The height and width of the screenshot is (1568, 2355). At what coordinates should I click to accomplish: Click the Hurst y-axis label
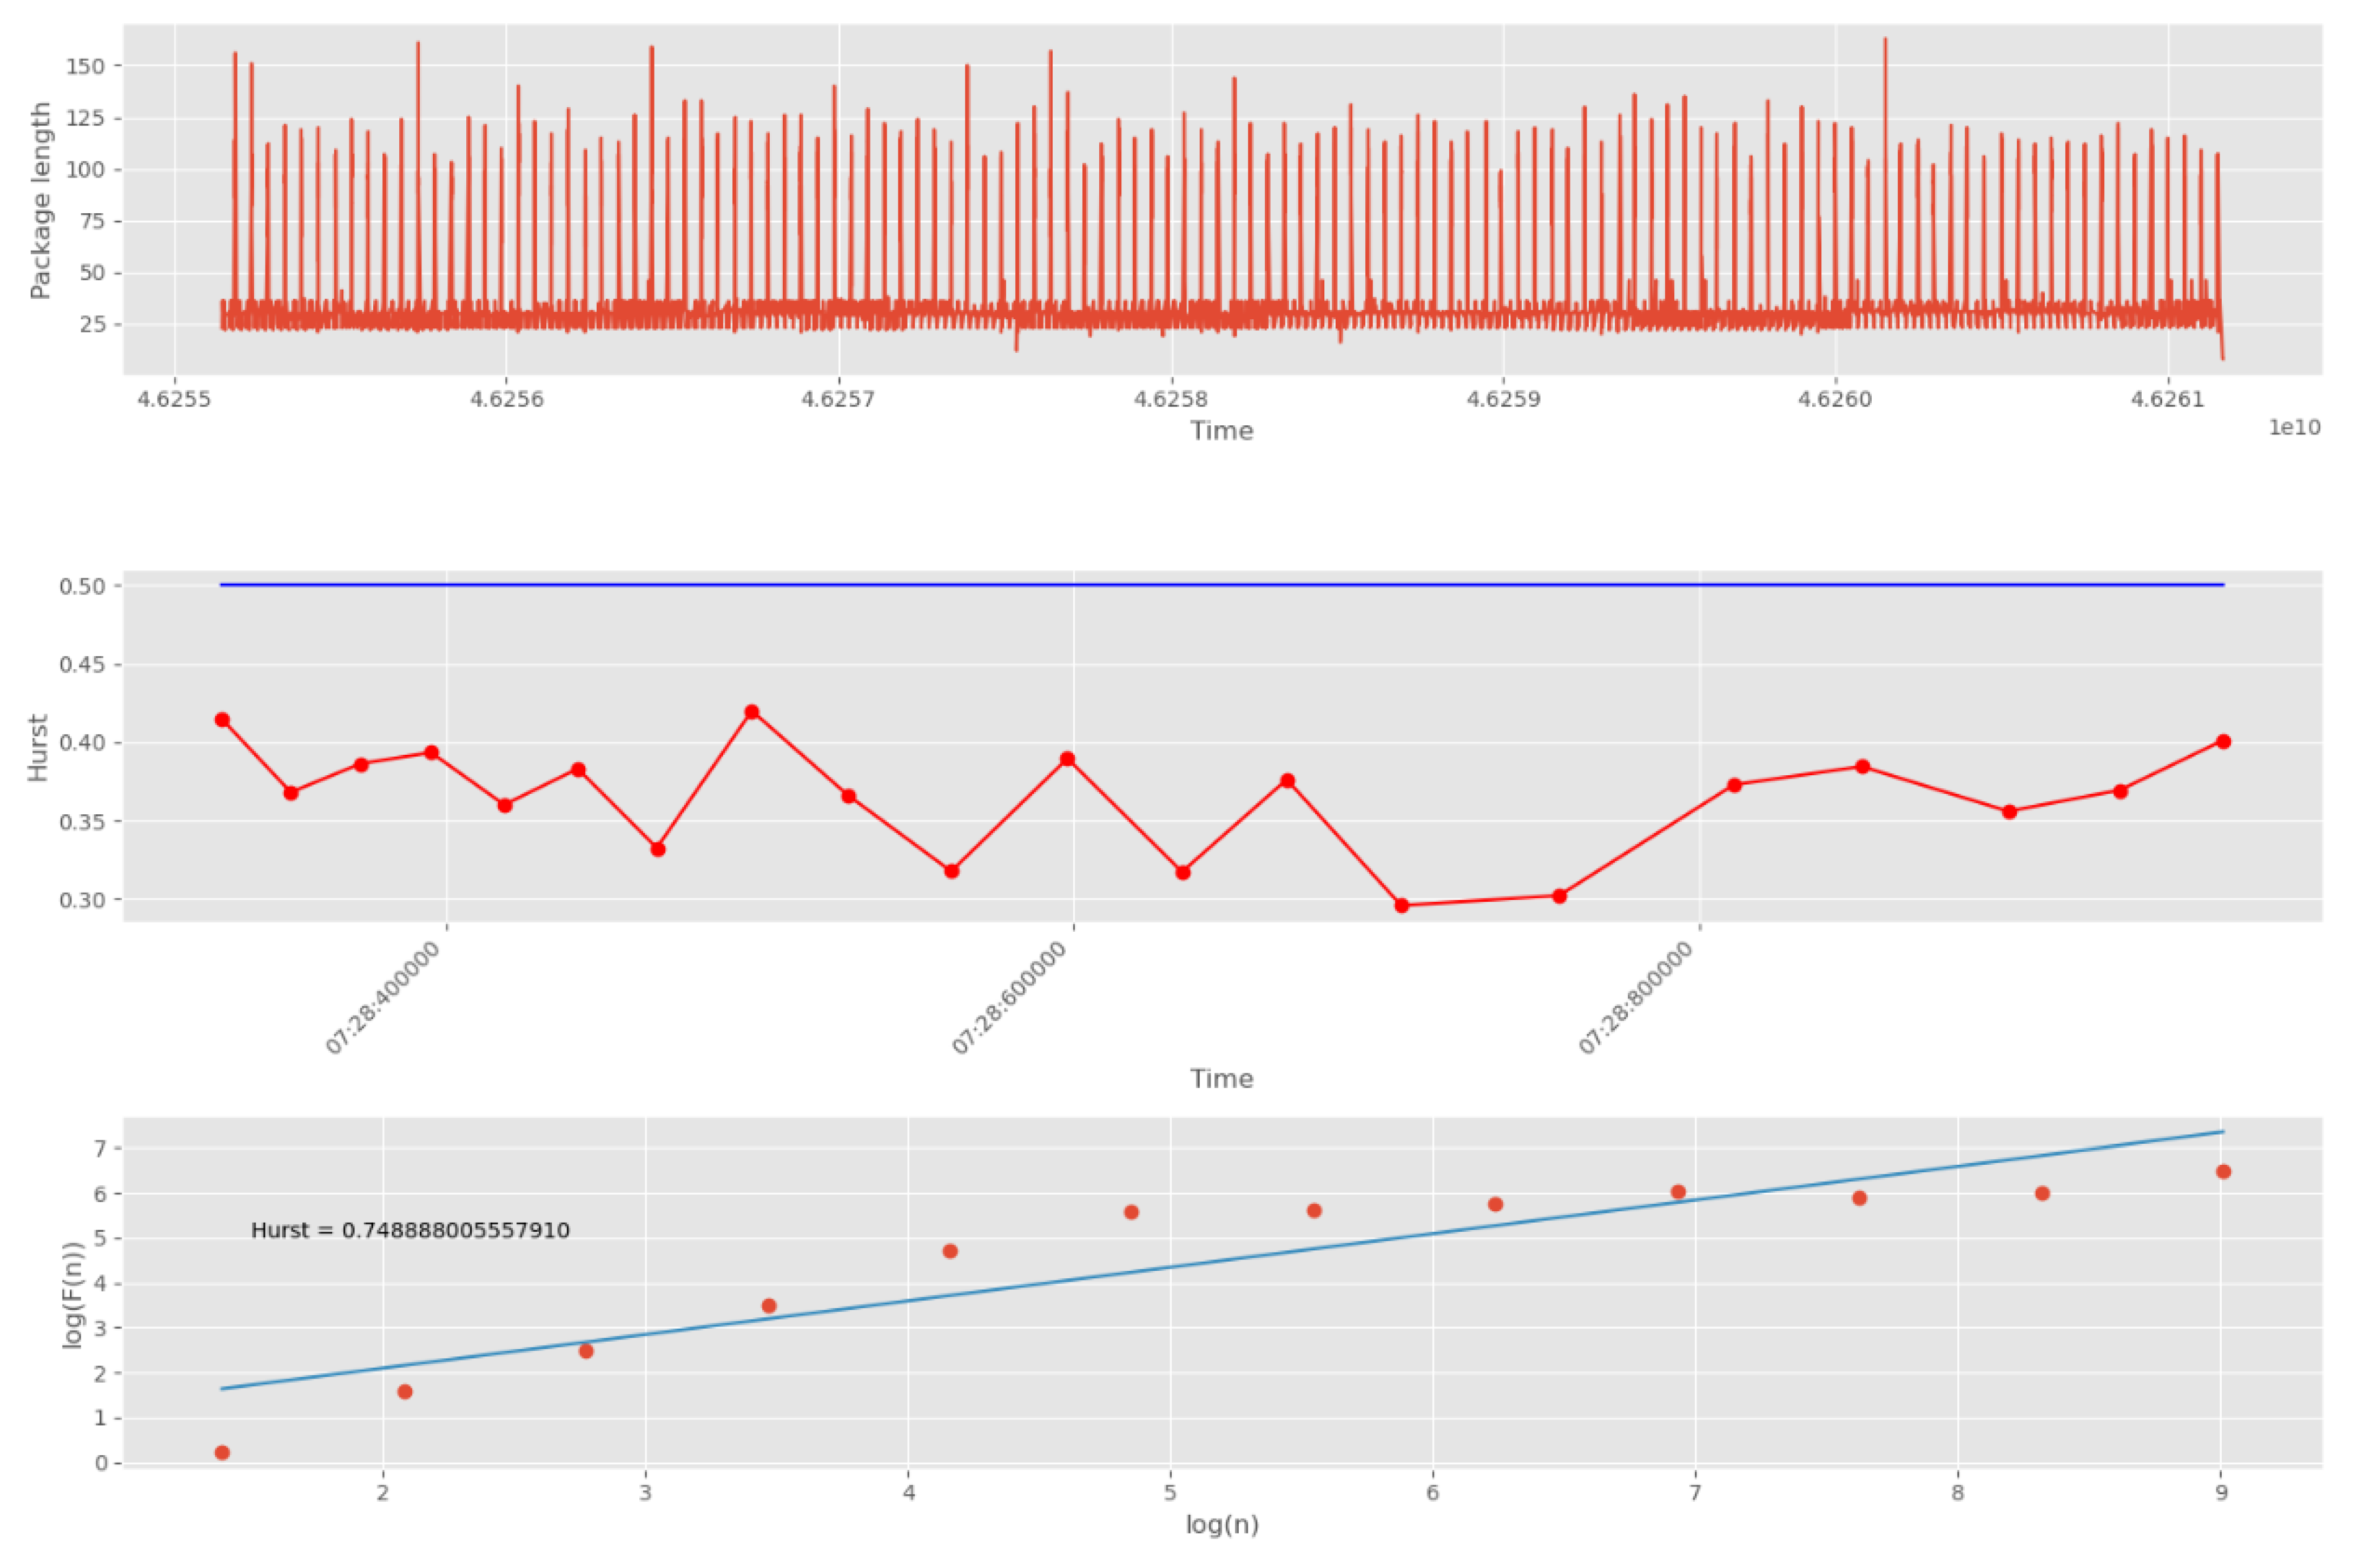coord(38,747)
